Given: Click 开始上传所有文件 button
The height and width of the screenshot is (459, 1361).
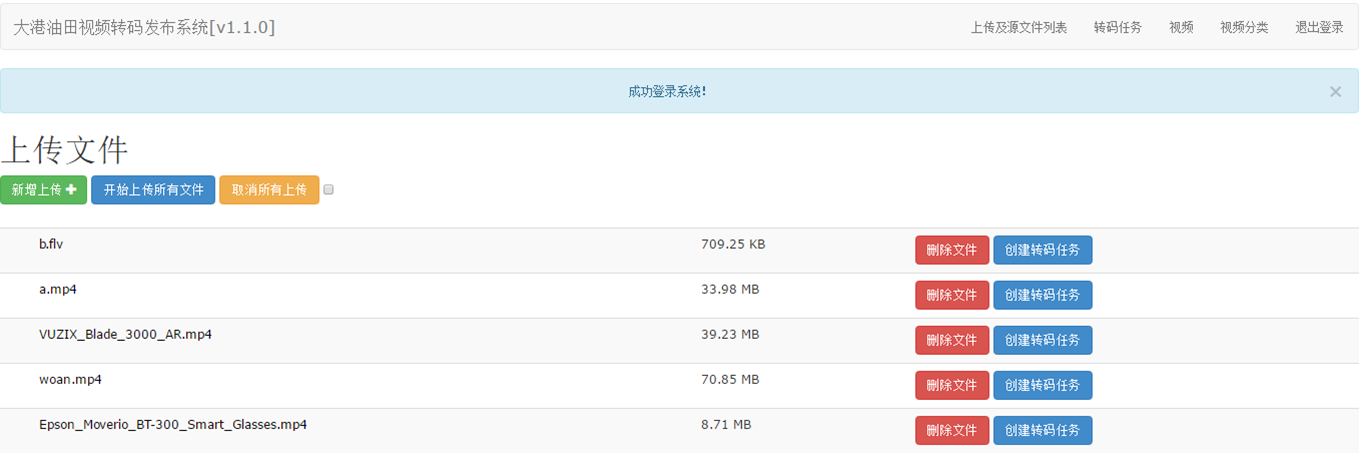Looking at the screenshot, I should tap(153, 190).
